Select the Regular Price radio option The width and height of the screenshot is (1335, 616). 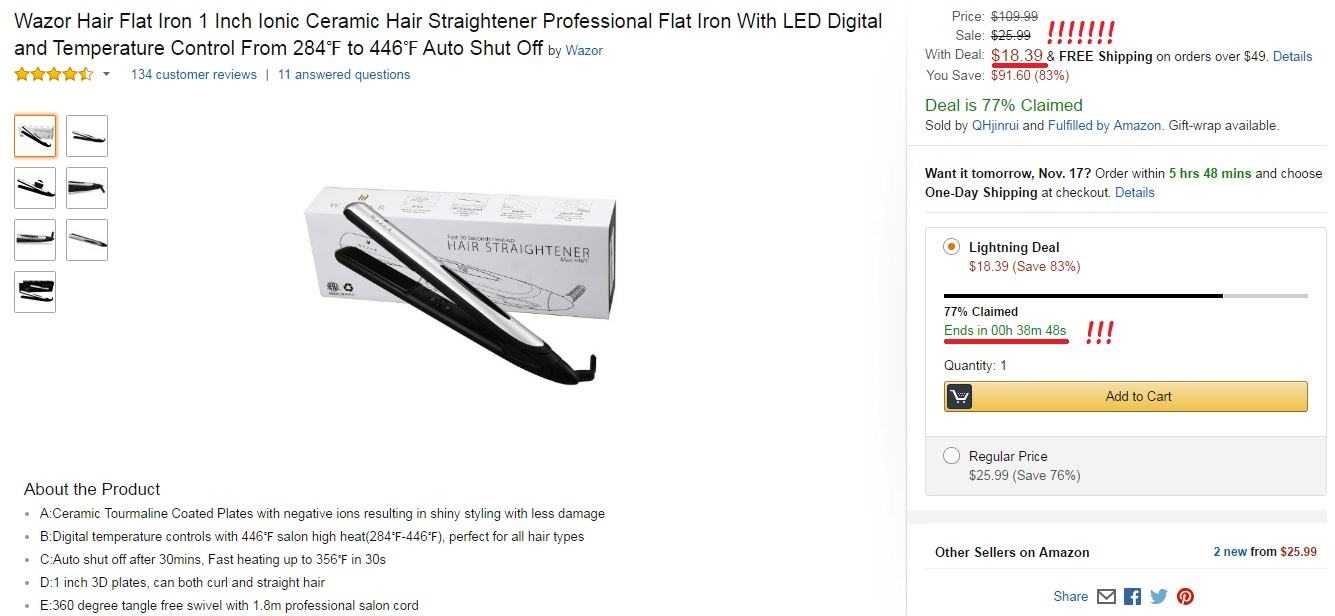point(952,456)
